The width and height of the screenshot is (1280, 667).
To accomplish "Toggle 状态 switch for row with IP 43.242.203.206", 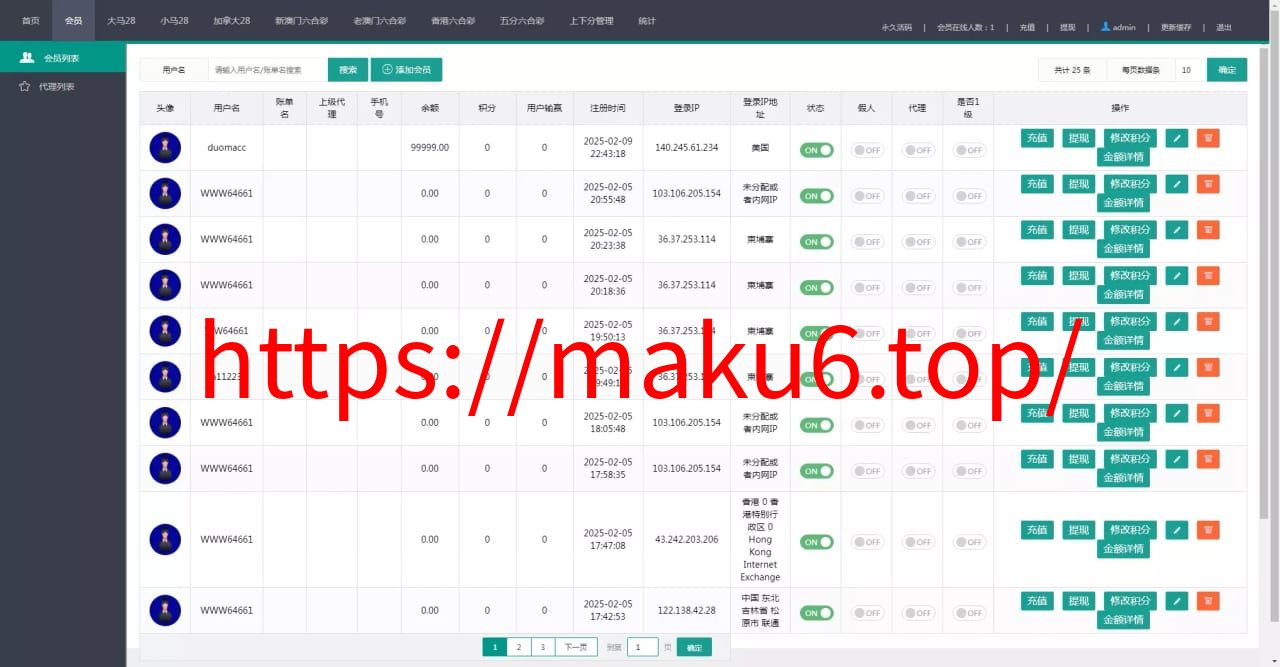I will pos(816,542).
